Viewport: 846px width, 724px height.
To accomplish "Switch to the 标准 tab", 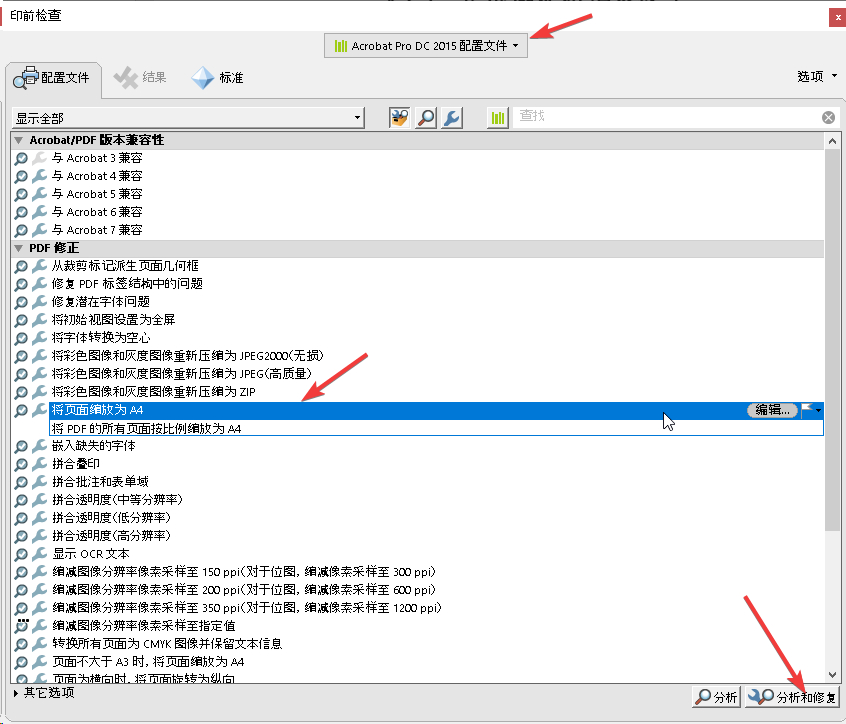I will click(218, 78).
